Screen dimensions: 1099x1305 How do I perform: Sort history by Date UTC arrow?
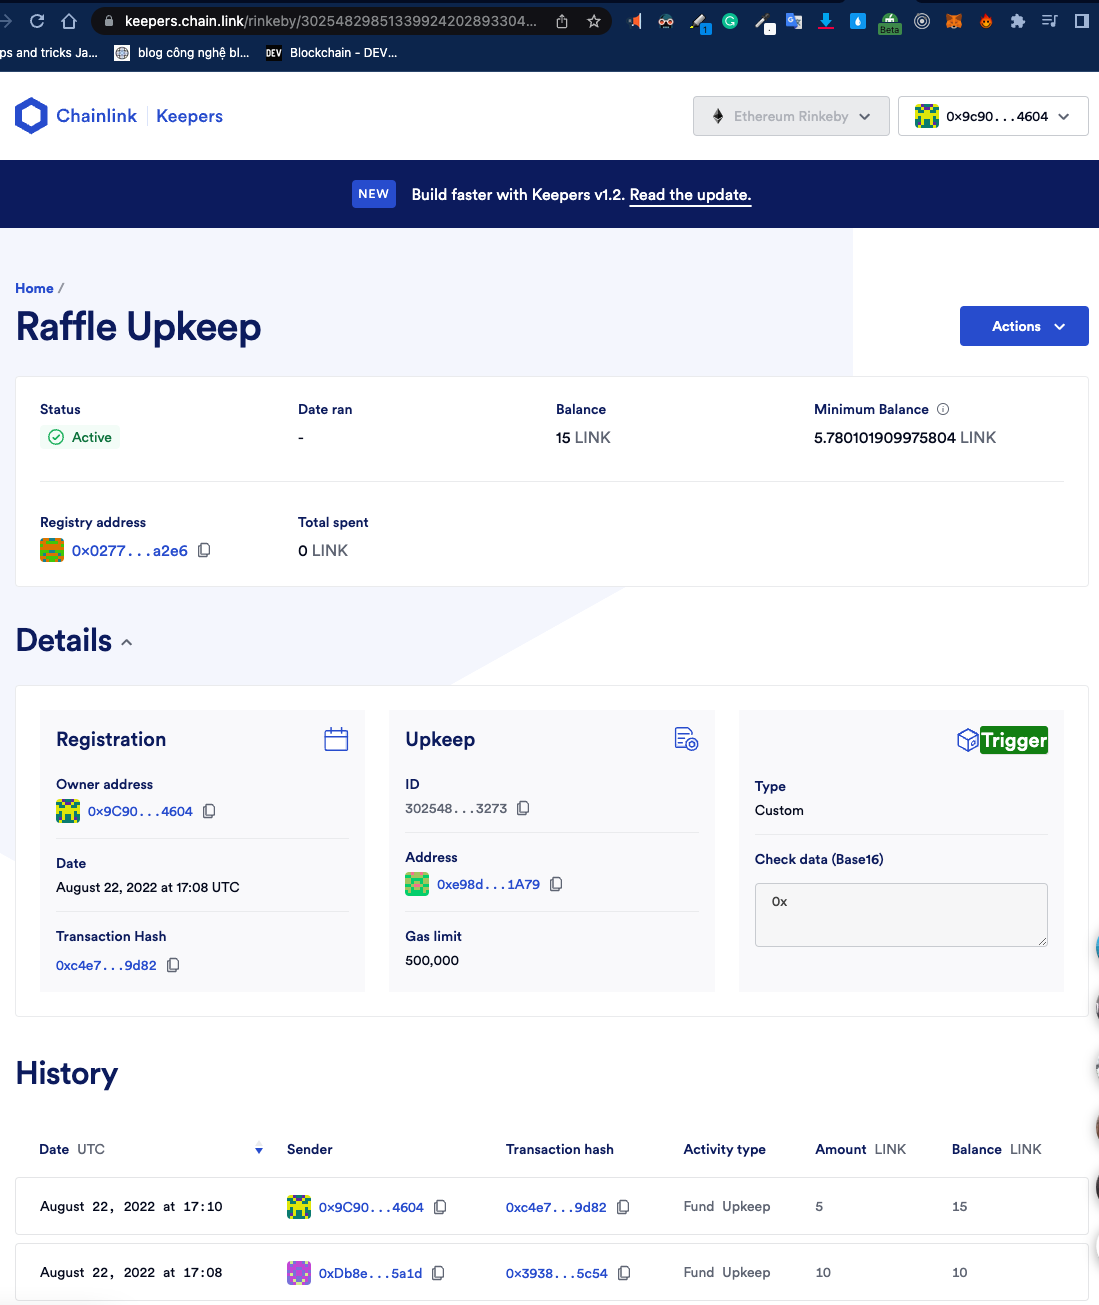tap(259, 1149)
